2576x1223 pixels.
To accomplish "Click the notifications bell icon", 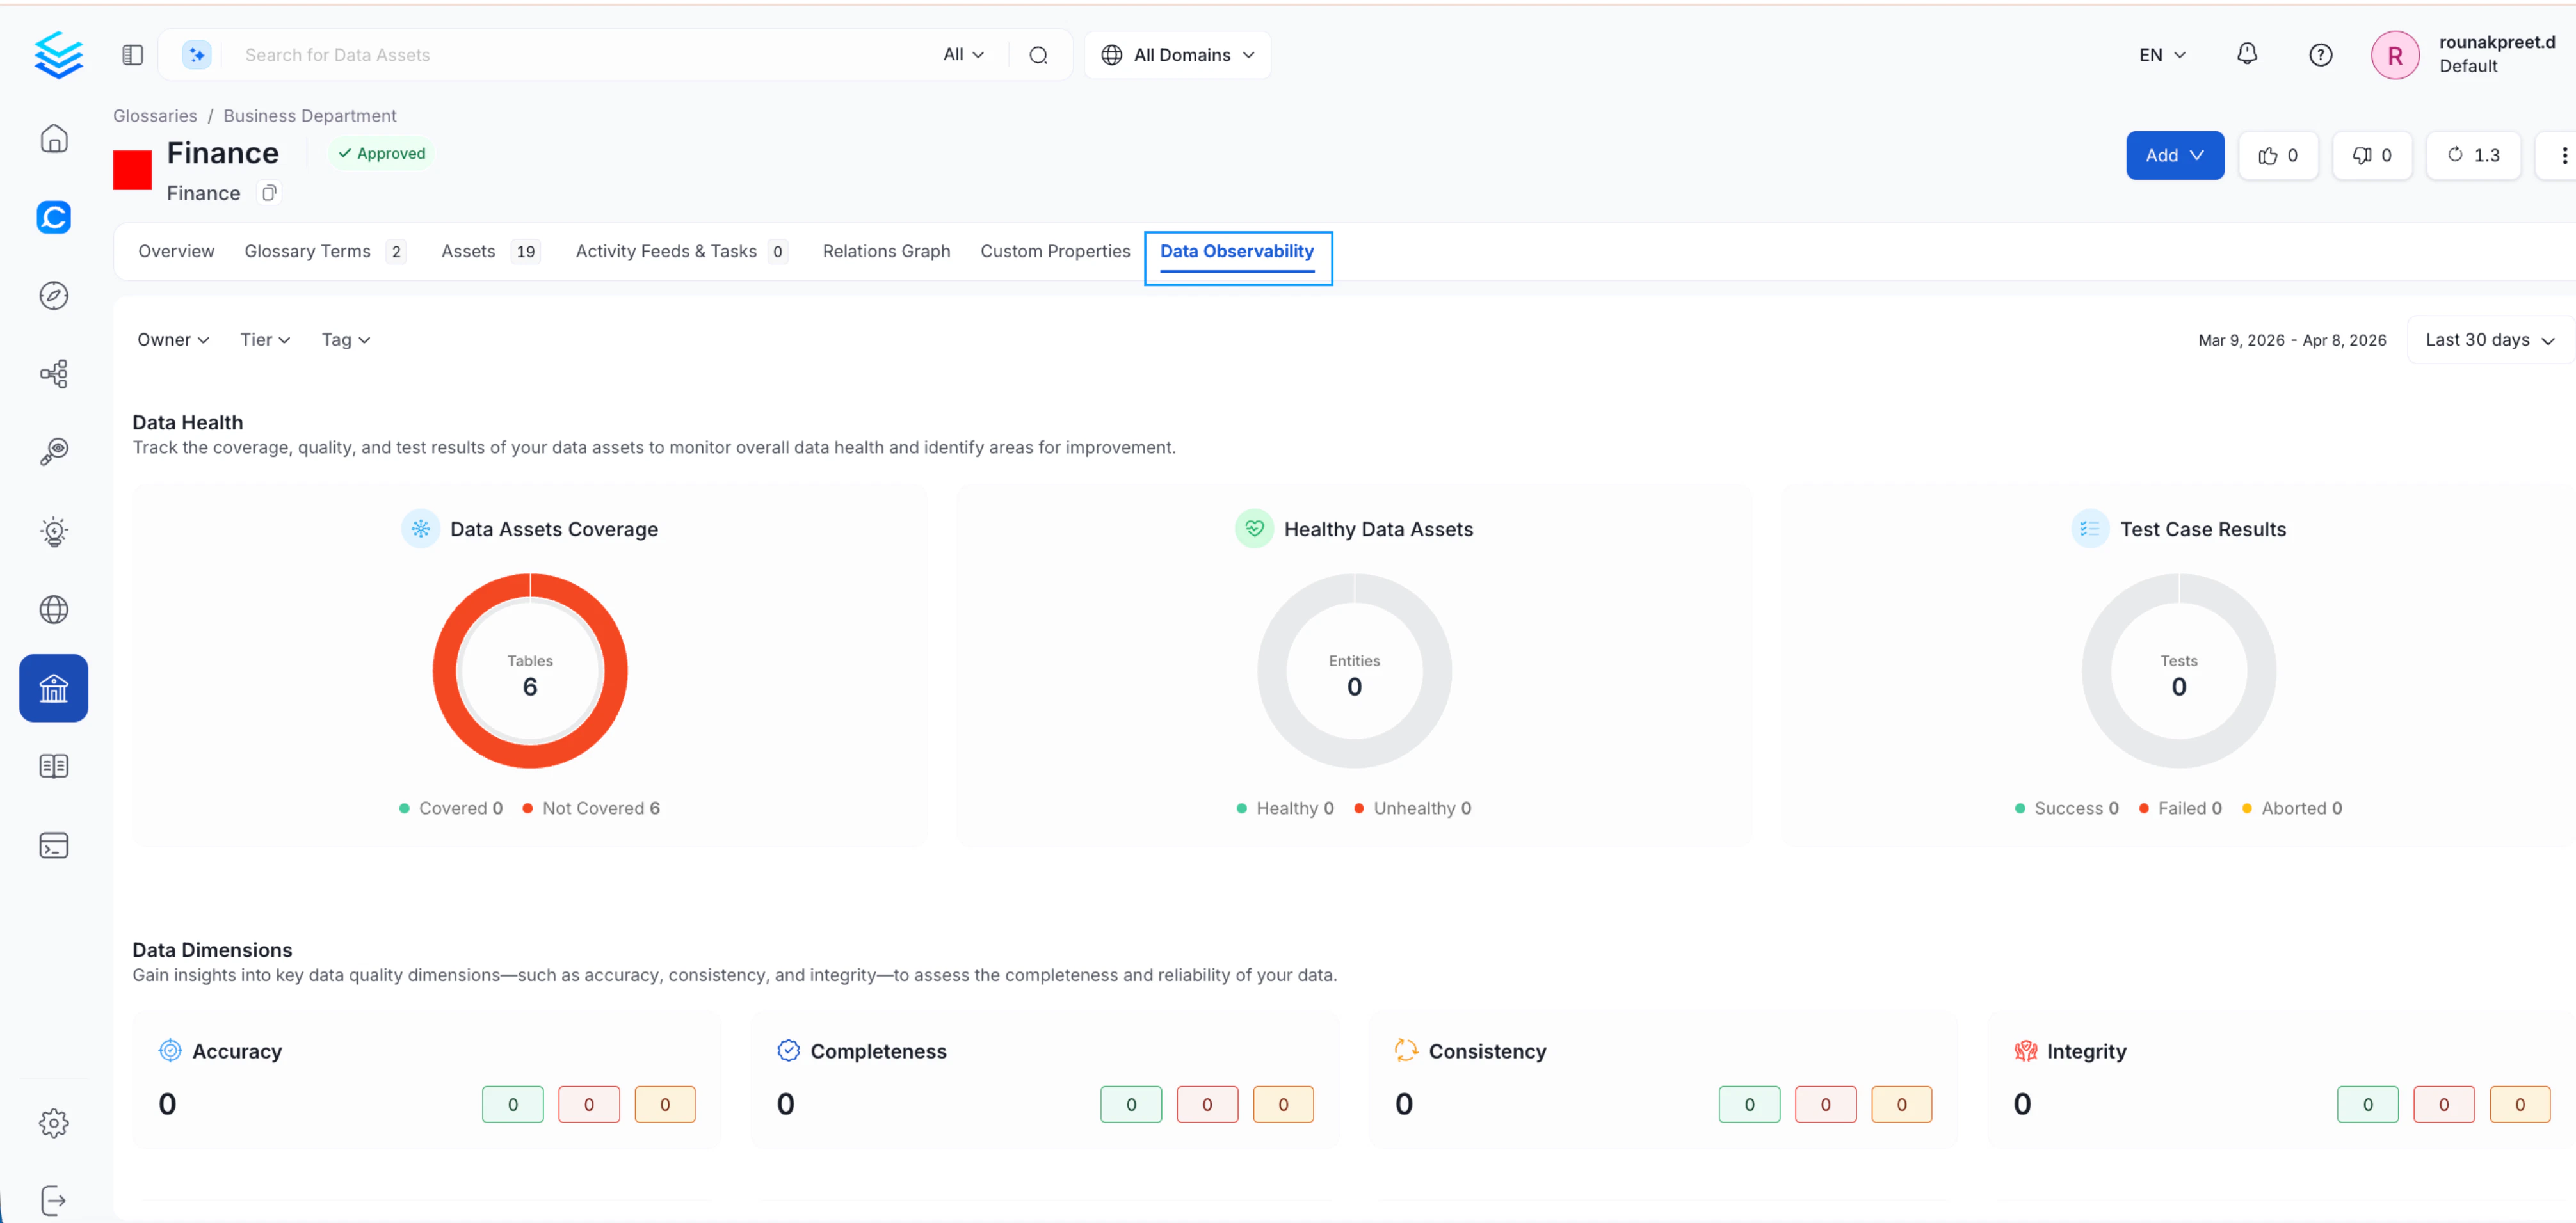I will 2247,54.
